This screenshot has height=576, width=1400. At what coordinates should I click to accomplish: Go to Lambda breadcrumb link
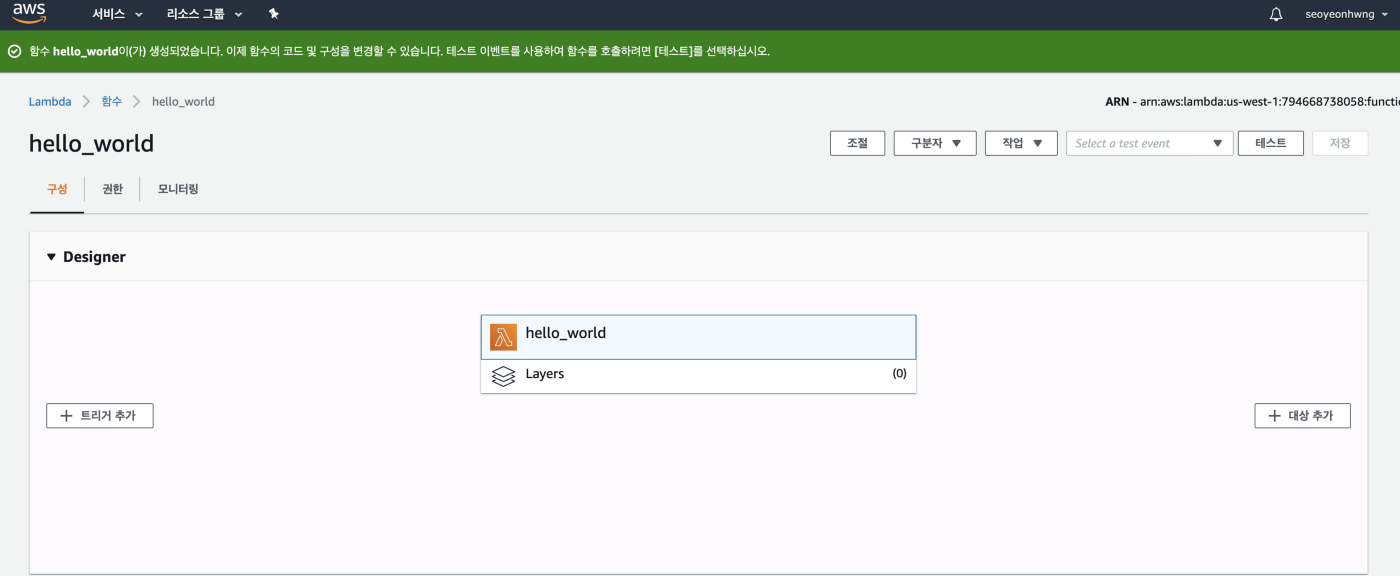tap(50, 101)
